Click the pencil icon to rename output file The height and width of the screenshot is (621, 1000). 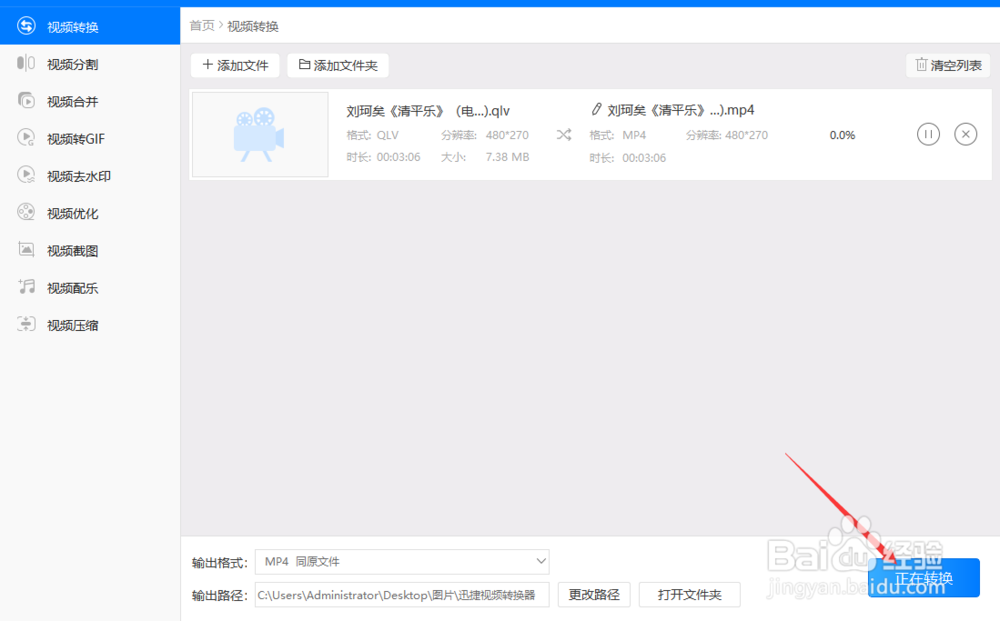[597, 109]
